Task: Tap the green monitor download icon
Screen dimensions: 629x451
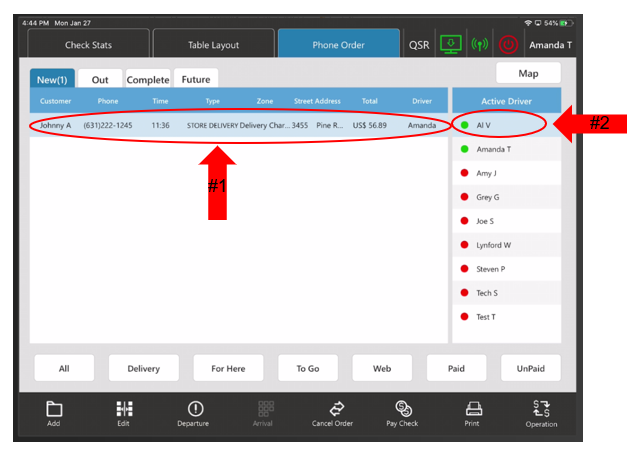Action: (450, 44)
